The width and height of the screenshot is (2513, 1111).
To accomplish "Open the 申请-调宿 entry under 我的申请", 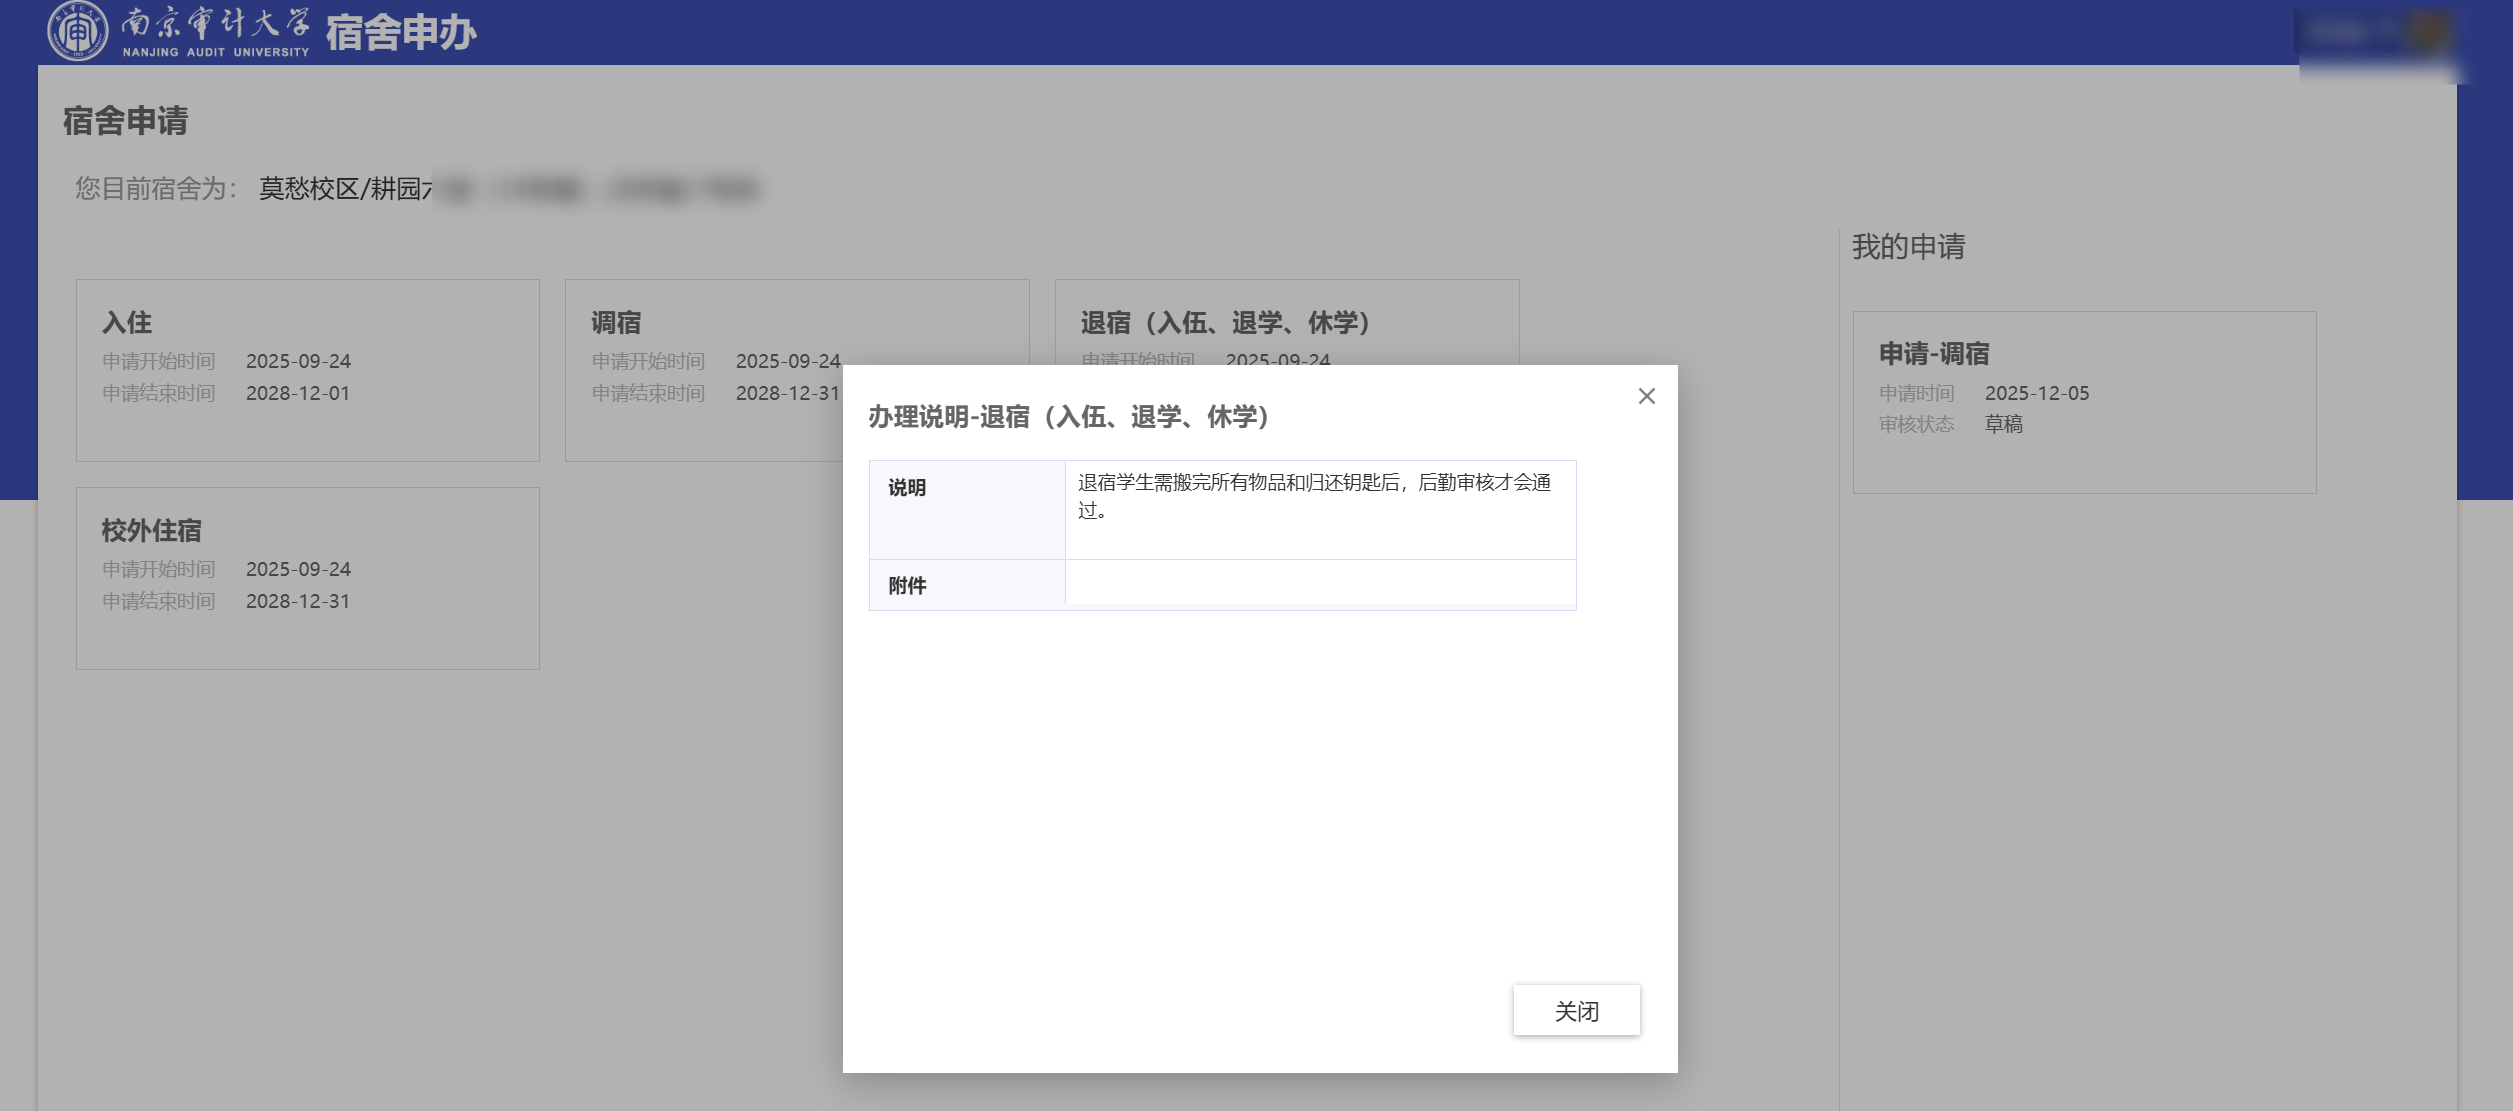I will [x=2083, y=401].
